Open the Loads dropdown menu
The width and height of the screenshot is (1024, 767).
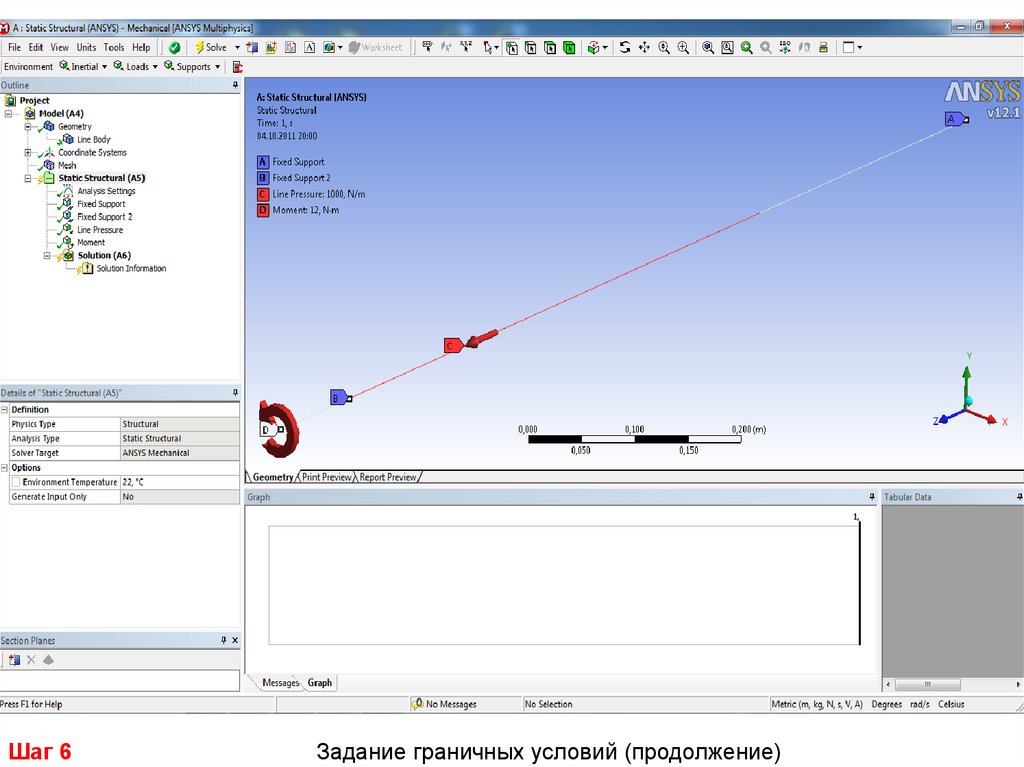pyautogui.click(x=136, y=67)
